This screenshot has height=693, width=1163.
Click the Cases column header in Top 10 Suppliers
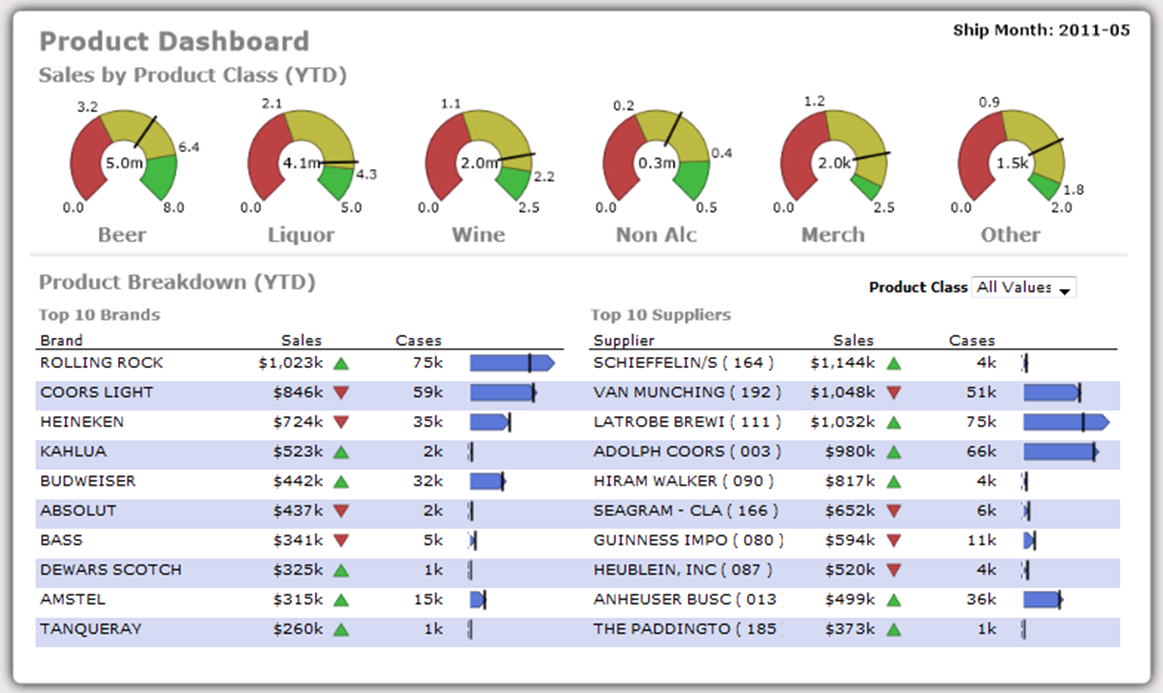(x=971, y=340)
